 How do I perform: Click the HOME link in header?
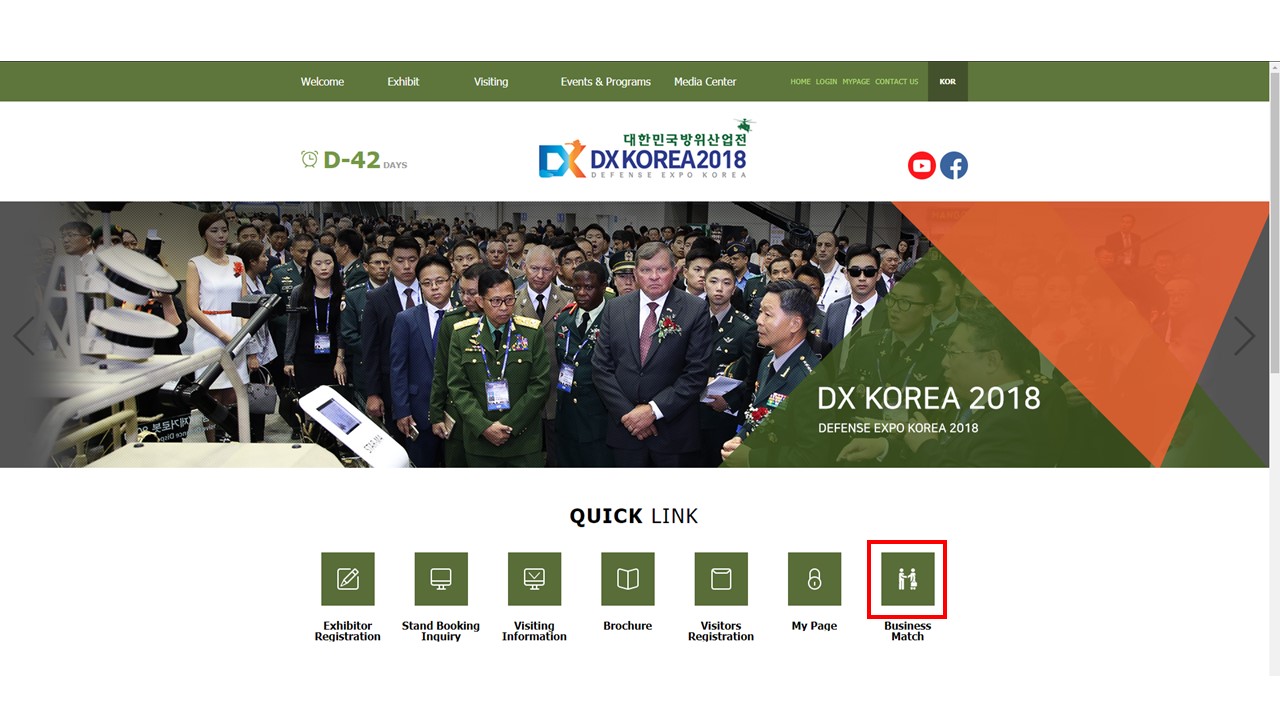(x=800, y=82)
